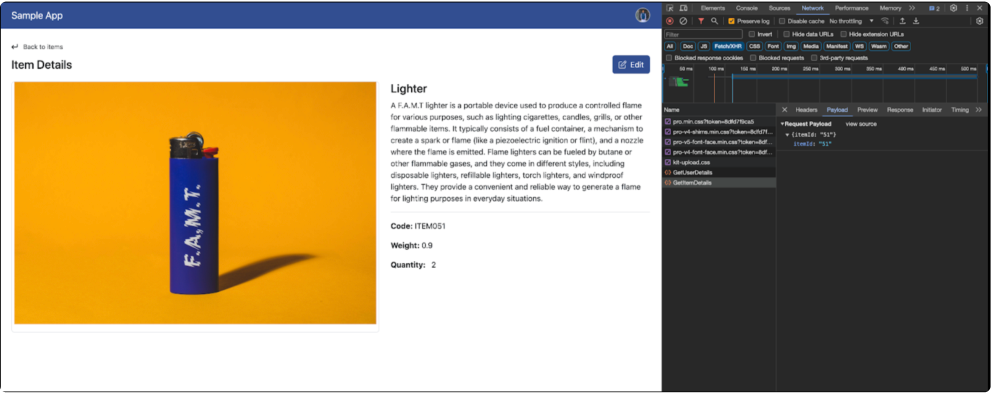992x393 pixels.
Task: Enable the Disable cache checkbox
Action: tap(782, 21)
